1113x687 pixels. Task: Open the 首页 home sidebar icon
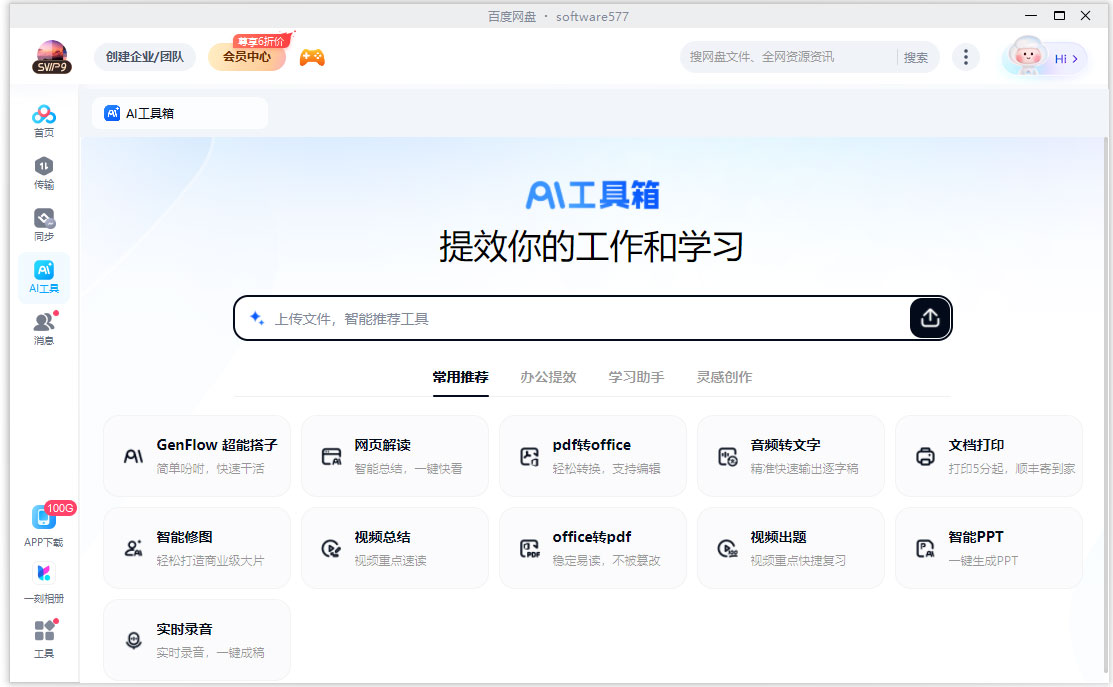point(44,121)
